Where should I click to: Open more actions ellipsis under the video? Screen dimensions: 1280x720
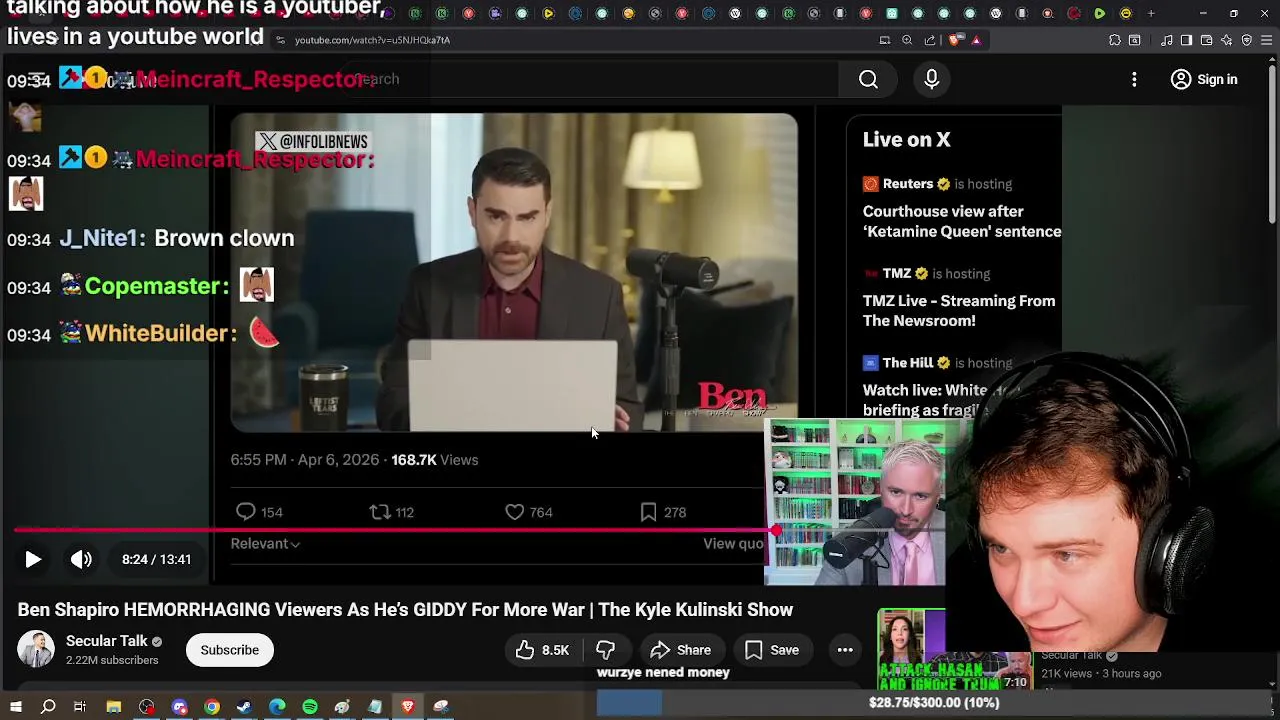pyautogui.click(x=845, y=650)
